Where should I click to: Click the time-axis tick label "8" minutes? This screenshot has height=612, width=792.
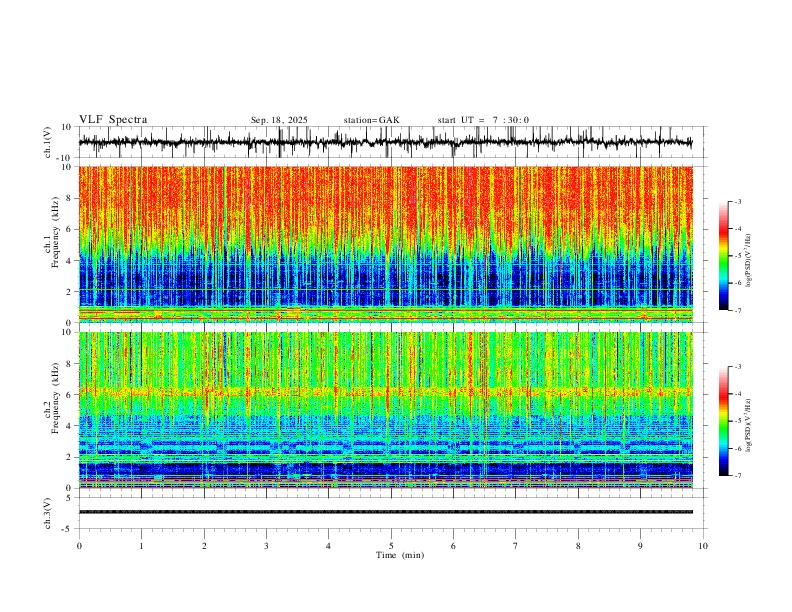click(x=578, y=546)
